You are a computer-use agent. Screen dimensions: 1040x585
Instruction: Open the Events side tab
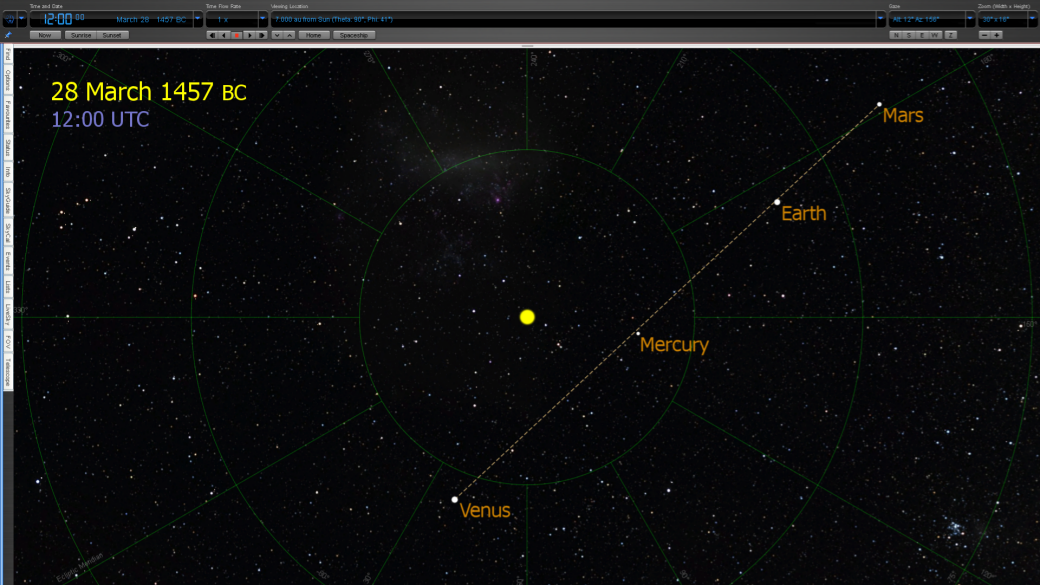coord(8,262)
